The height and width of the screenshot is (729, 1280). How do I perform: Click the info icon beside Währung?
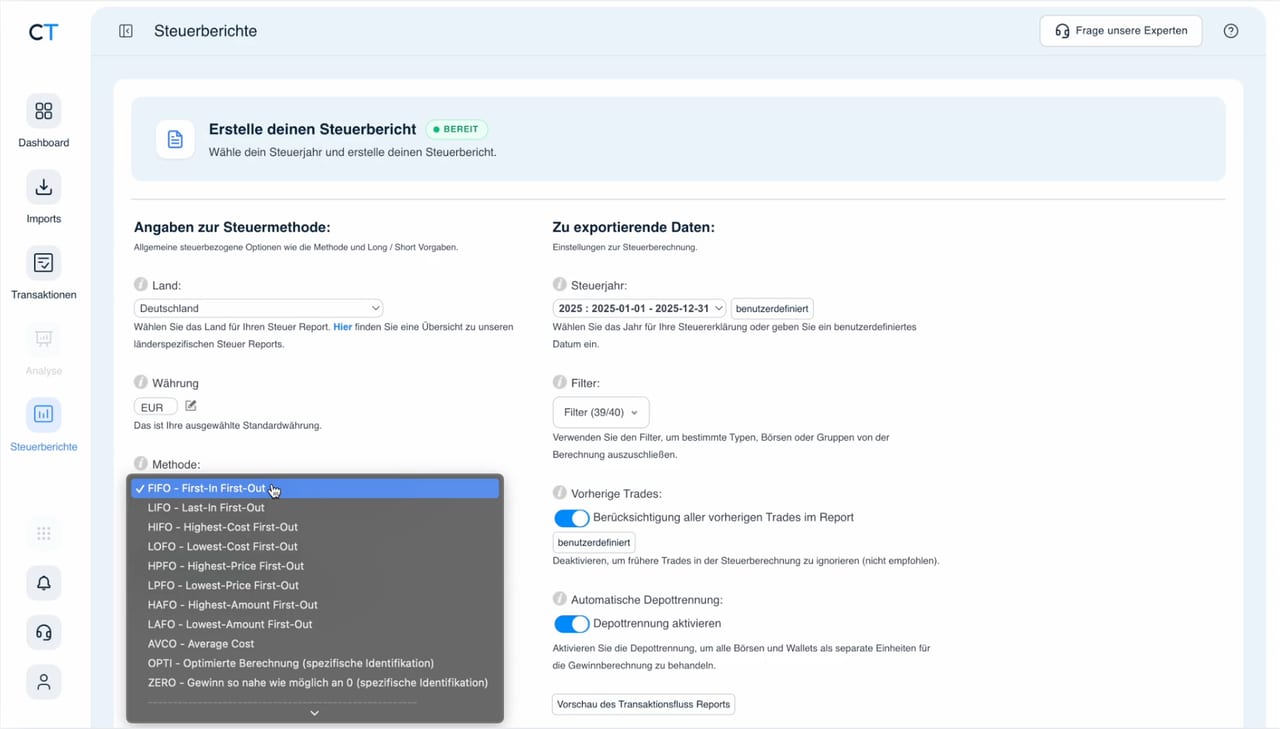tap(141, 383)
